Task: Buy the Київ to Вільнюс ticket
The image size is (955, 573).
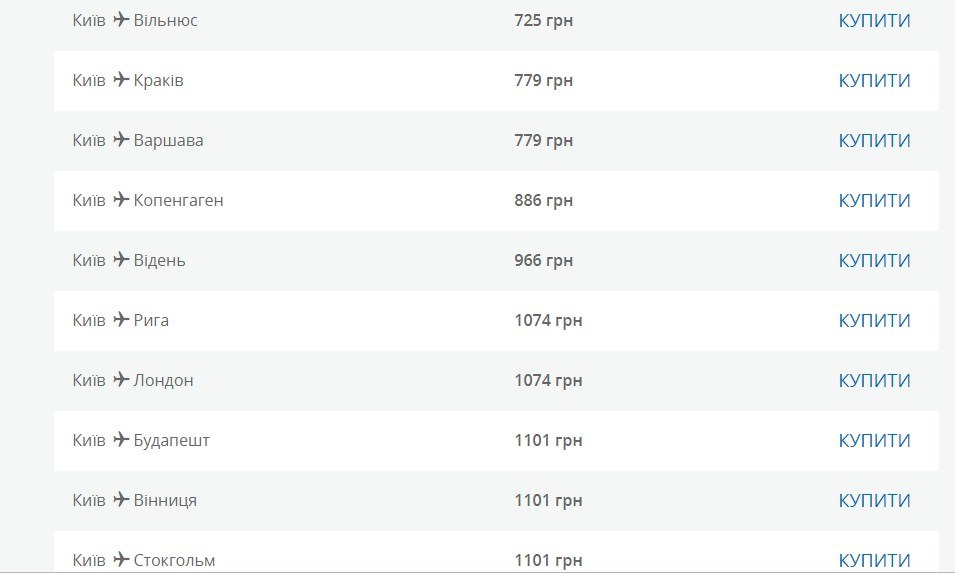Action: tap(874, 20)
